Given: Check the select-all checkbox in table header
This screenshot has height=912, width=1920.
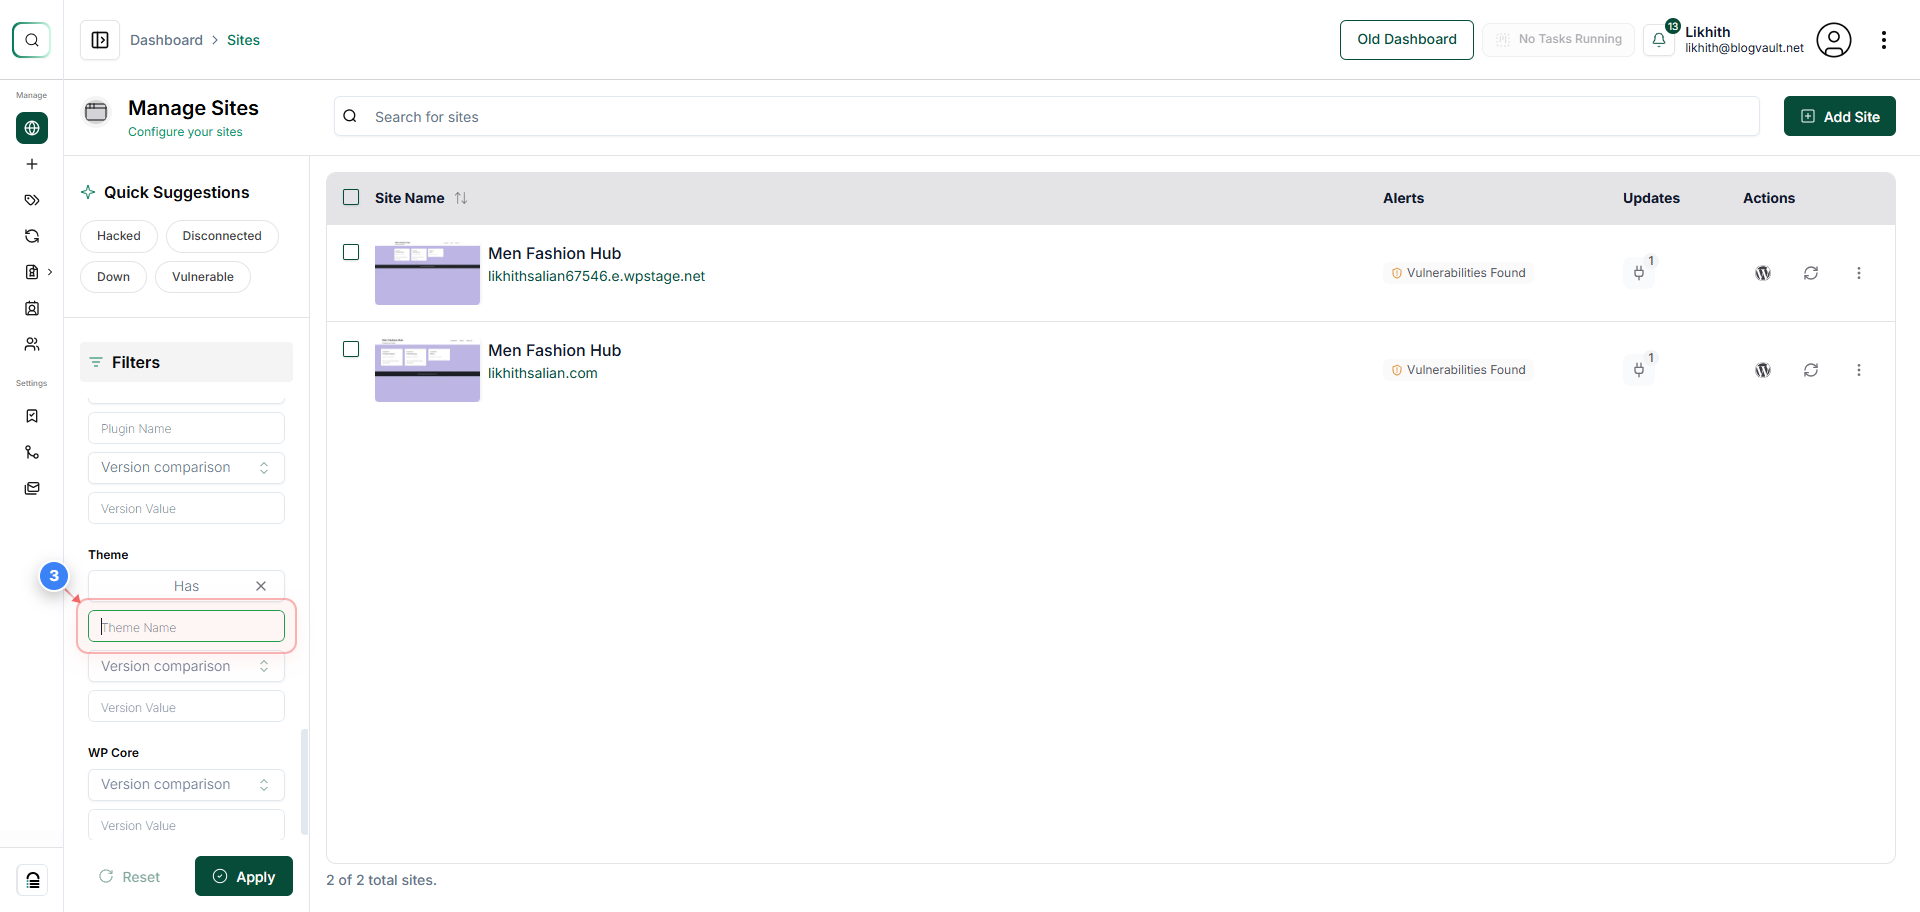Looking at the screenshot, I should click(350, 197).
